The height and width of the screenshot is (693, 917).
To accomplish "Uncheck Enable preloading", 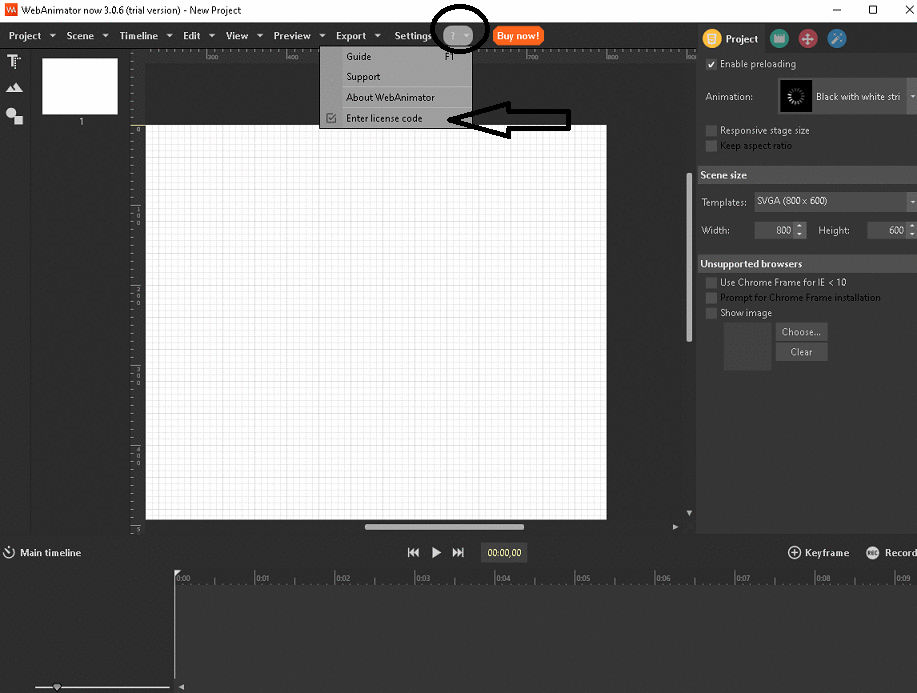I will coord(711,65).
